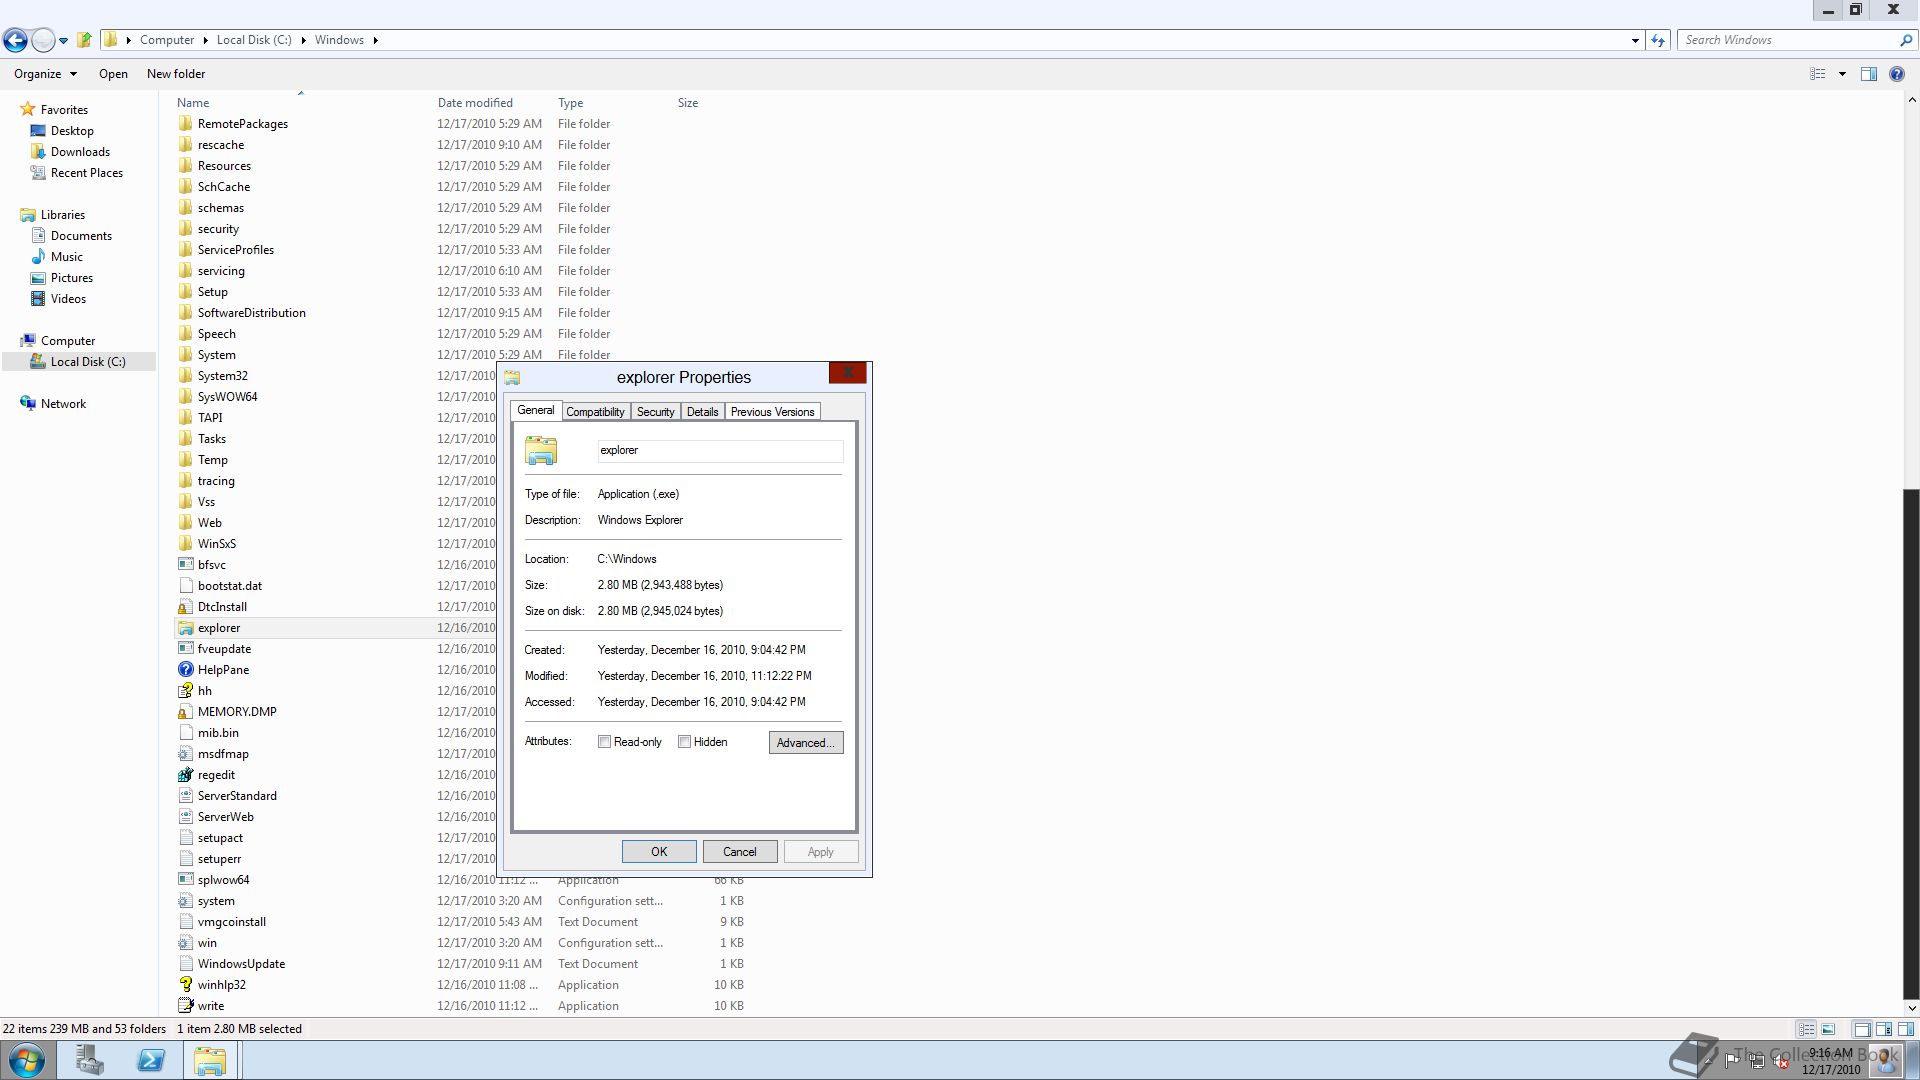Select the WindowsUpdate text document
The image size is (1920, 1080).
241,964
